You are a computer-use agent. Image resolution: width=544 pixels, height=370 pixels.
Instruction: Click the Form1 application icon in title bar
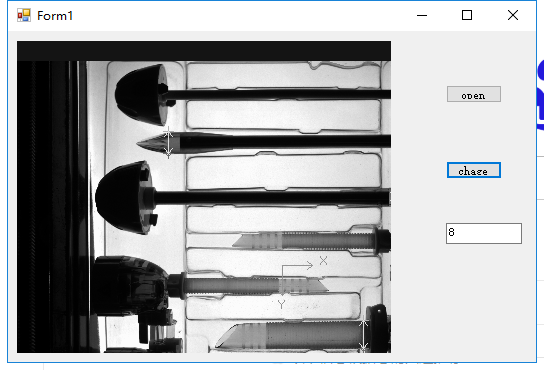coord(24,15)
